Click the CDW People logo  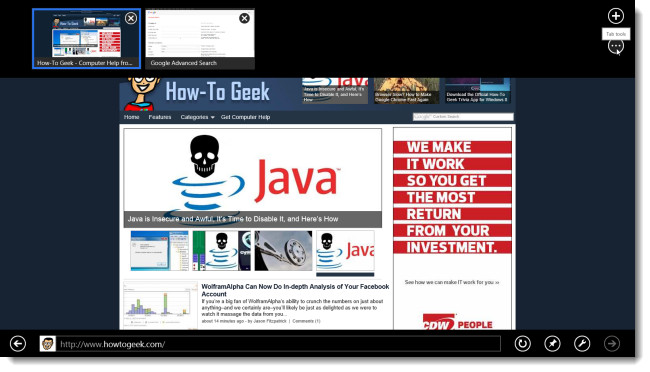[457, 323]
